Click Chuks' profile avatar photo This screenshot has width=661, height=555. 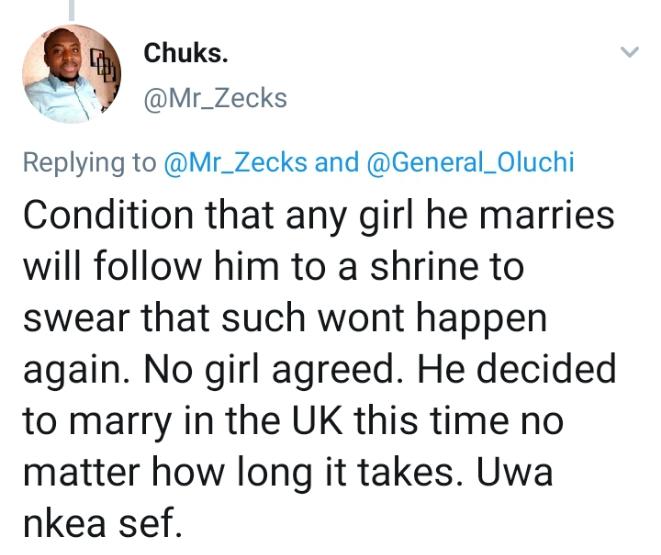(72, 73)
